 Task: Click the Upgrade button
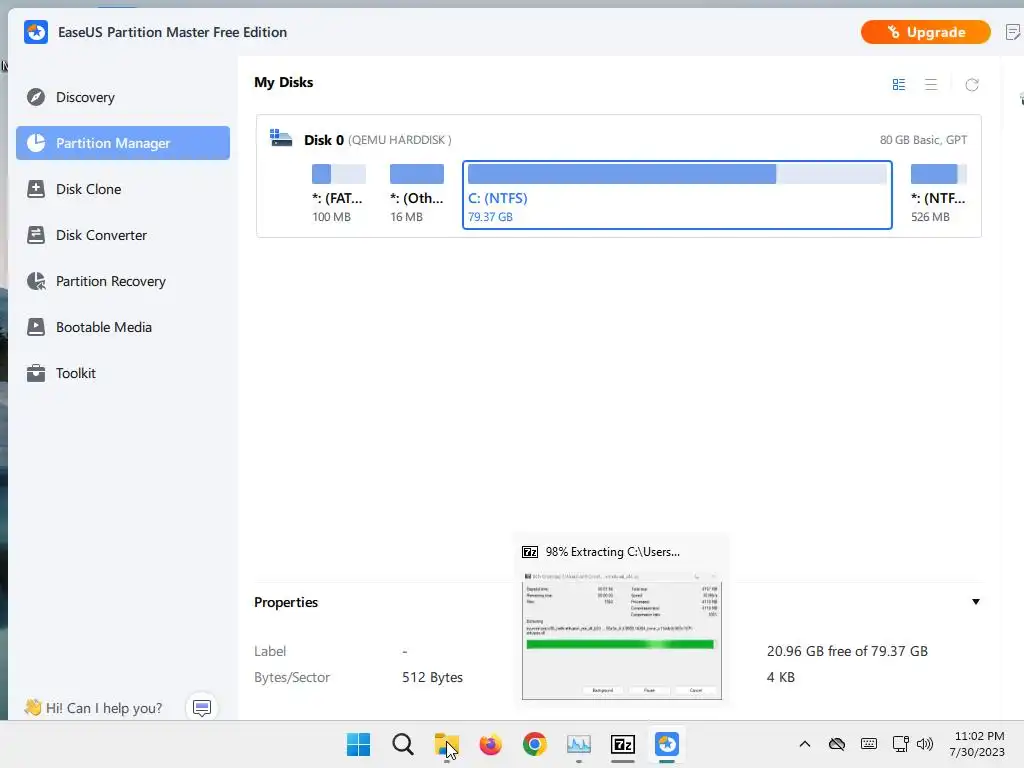[x=925, y=32]
